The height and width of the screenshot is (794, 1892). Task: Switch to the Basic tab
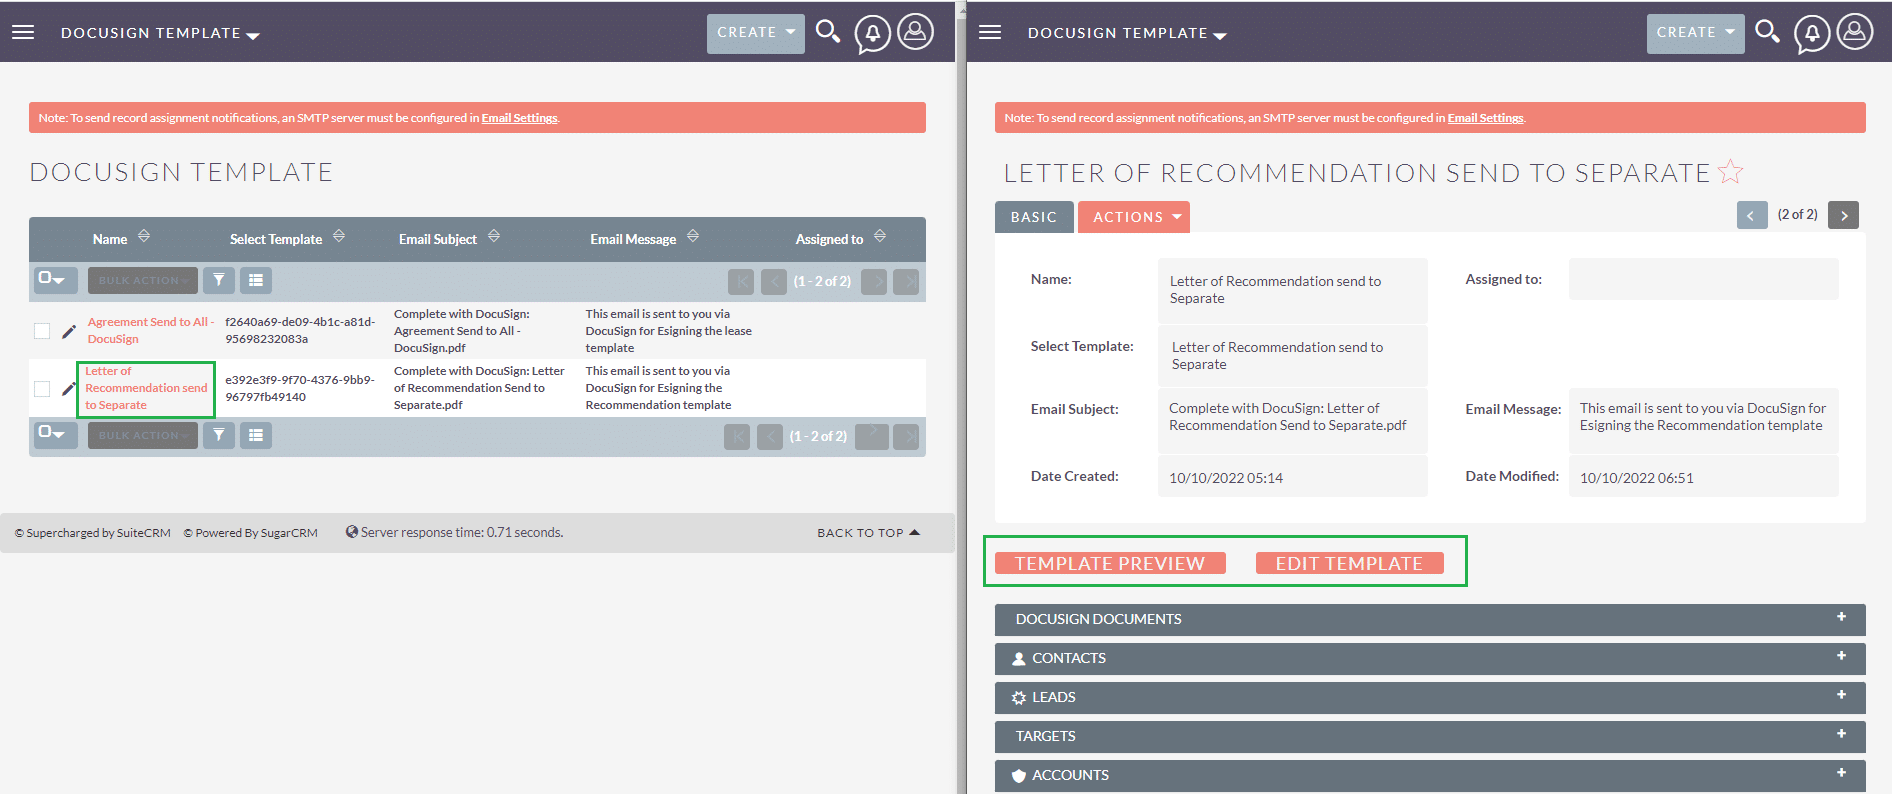[x=1034, y=217]
